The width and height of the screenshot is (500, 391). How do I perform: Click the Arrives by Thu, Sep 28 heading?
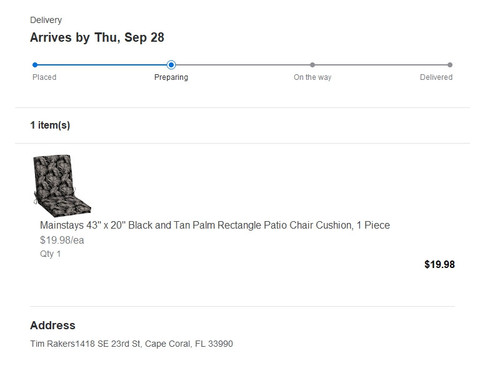coord(97,38)
